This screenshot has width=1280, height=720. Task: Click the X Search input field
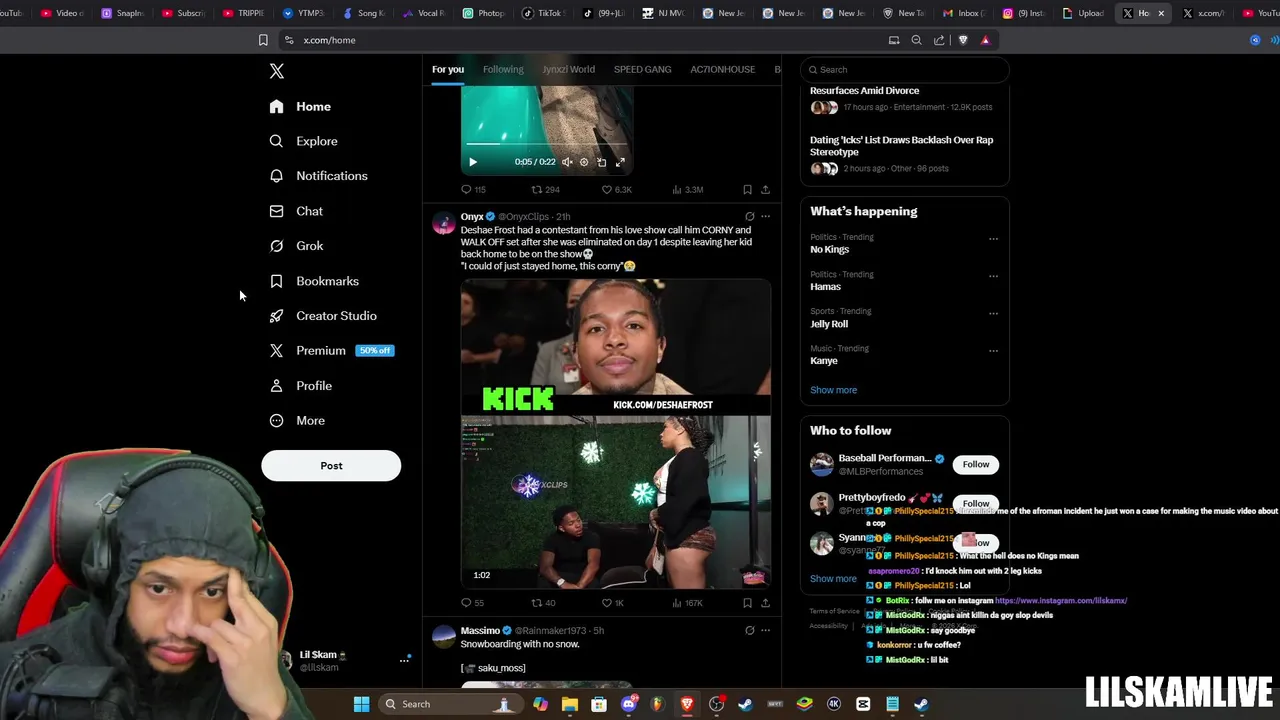pos(905,70)
